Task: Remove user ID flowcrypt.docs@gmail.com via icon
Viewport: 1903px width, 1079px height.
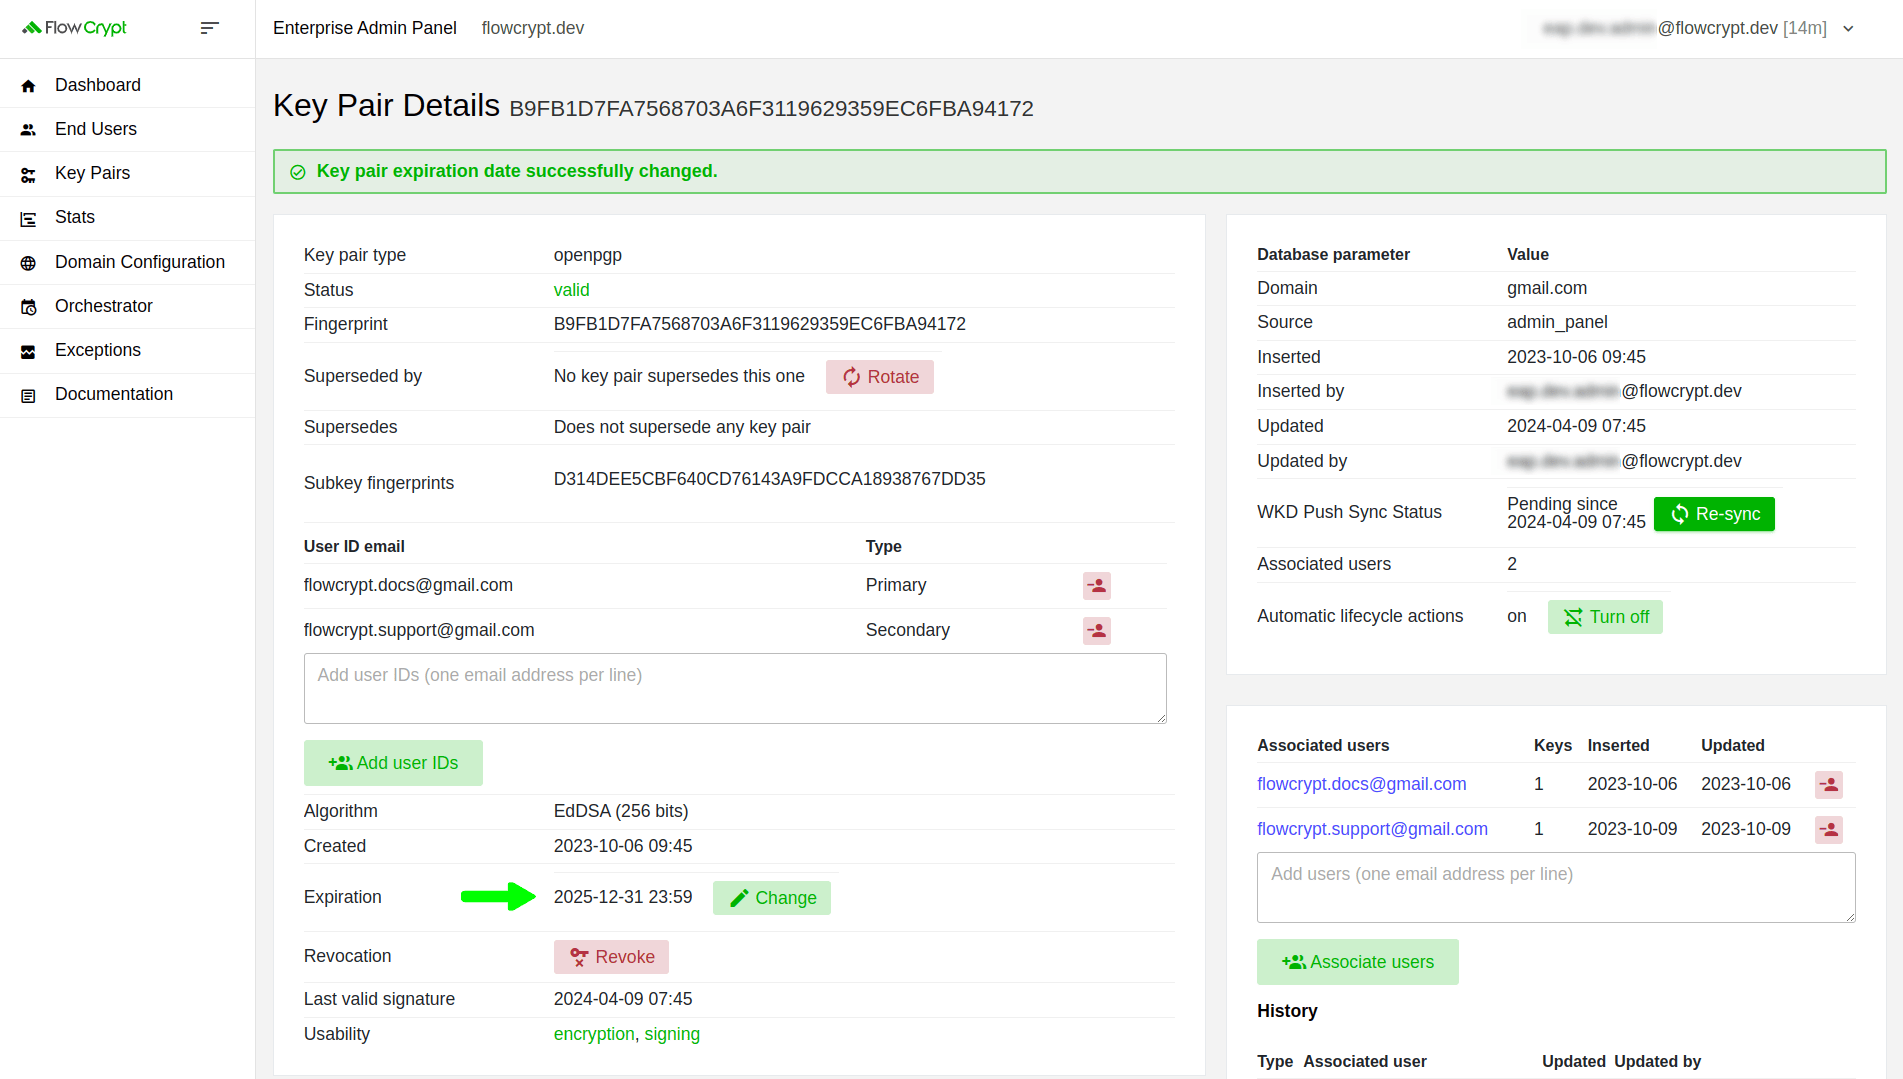Action: pos(1097,586)
